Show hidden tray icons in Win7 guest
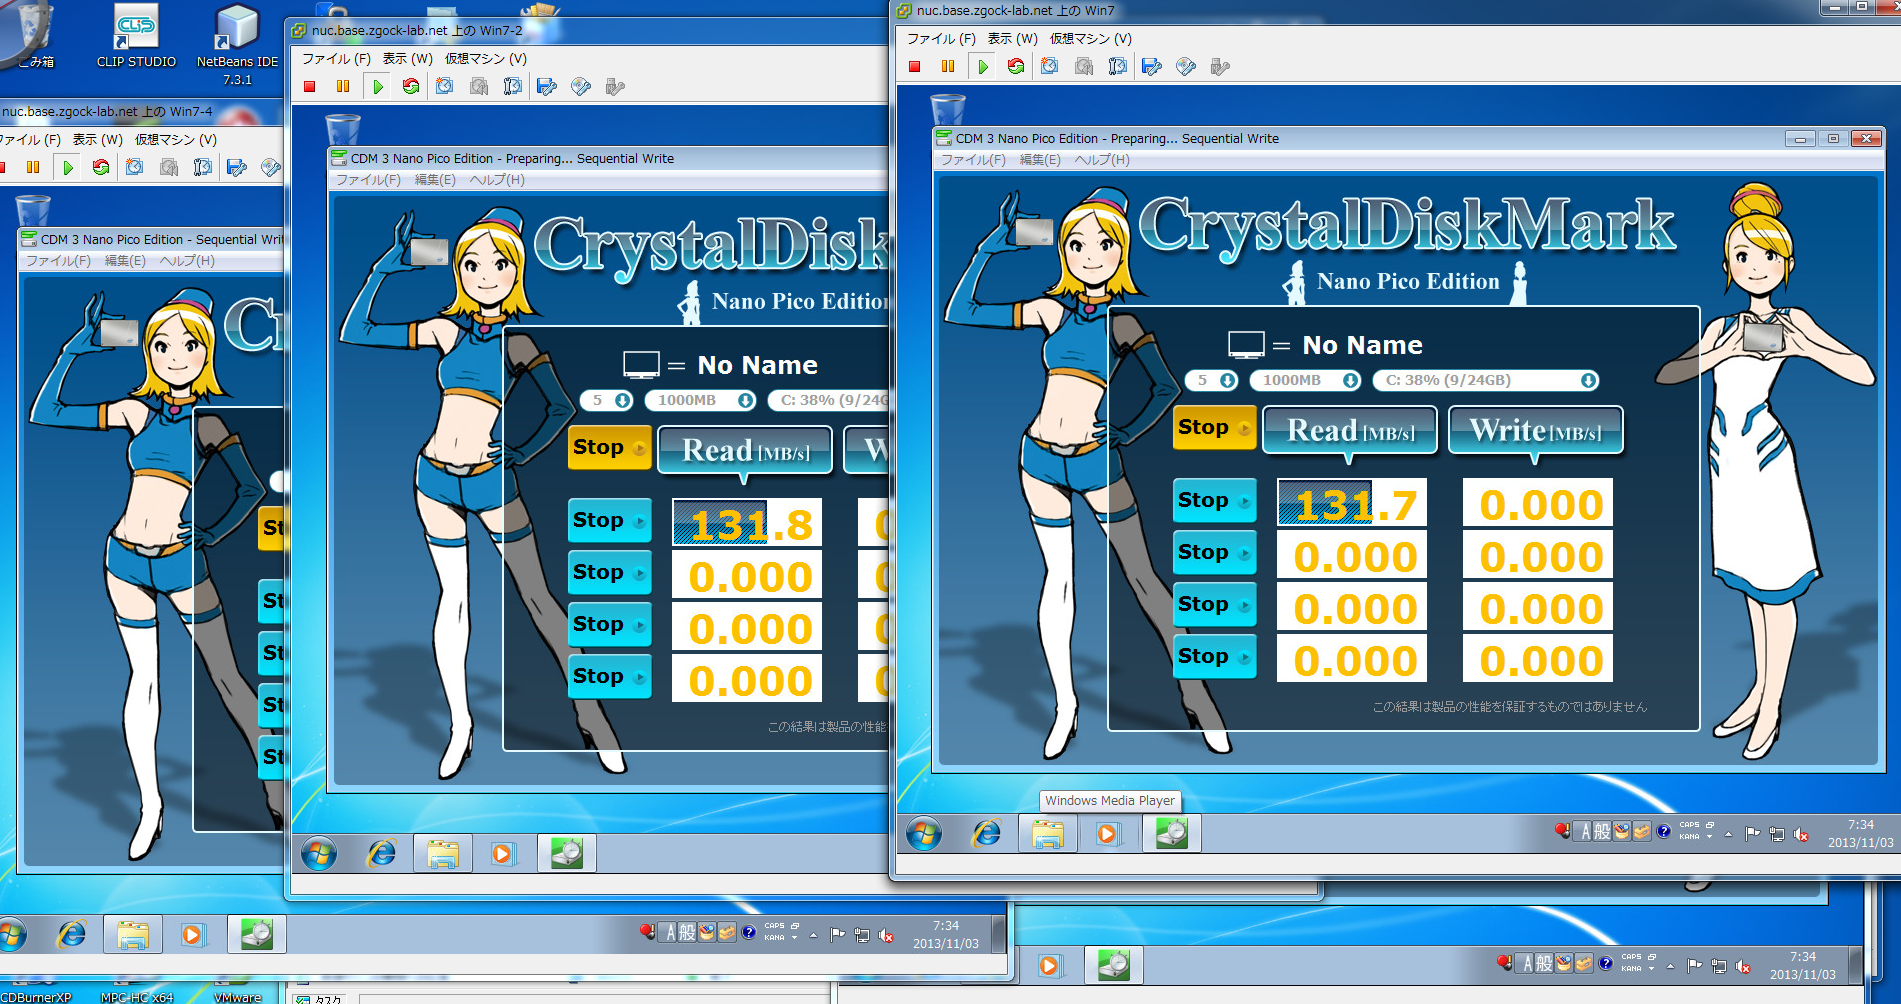The width and height of the screenshot is (1901, 1004). click(x=1728, y=834)
